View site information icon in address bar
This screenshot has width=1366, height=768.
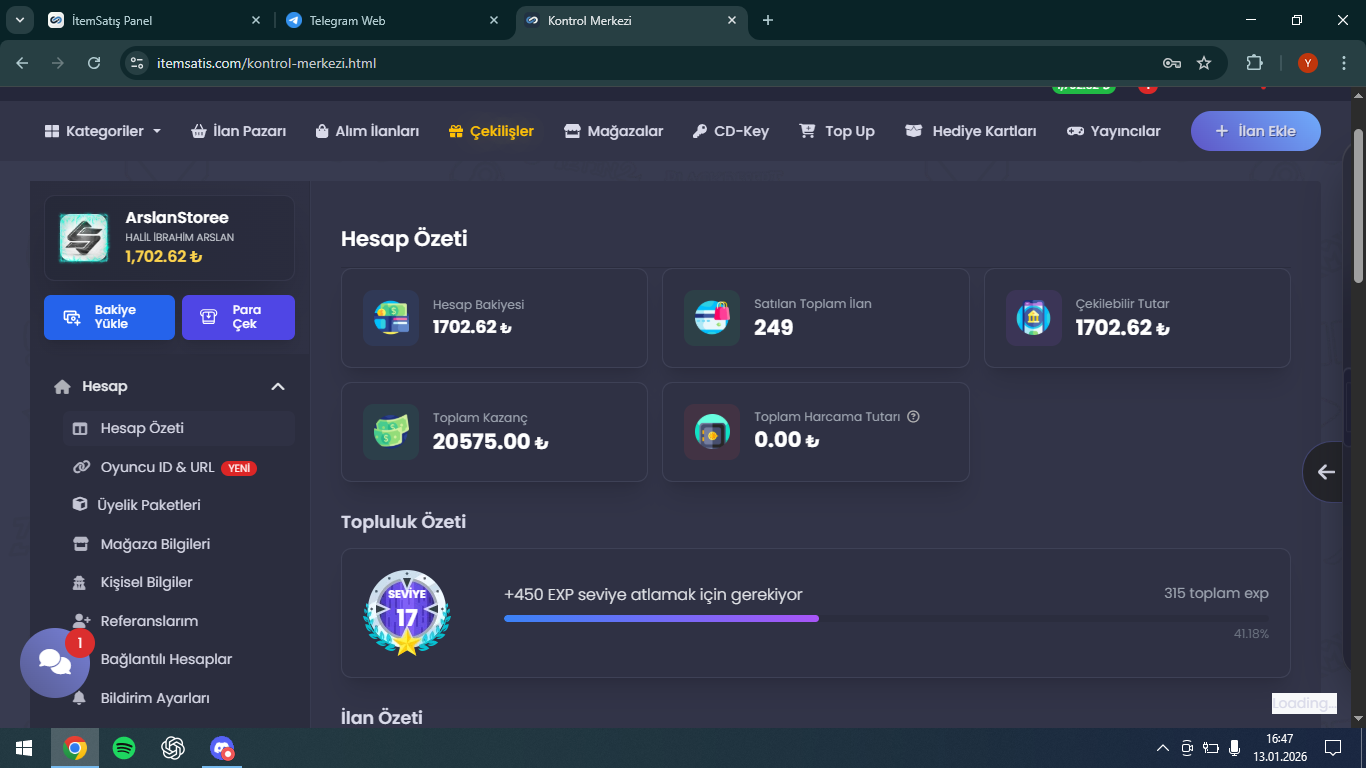pos(138,63)
